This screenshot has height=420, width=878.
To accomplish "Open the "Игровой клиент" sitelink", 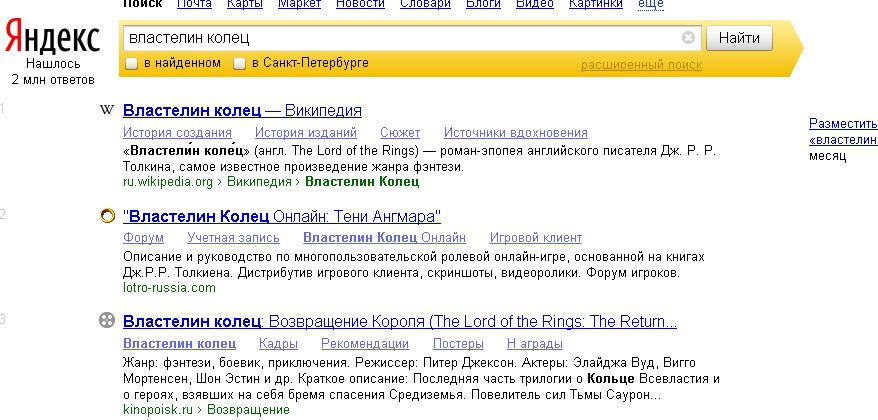I will pos(535,238).
